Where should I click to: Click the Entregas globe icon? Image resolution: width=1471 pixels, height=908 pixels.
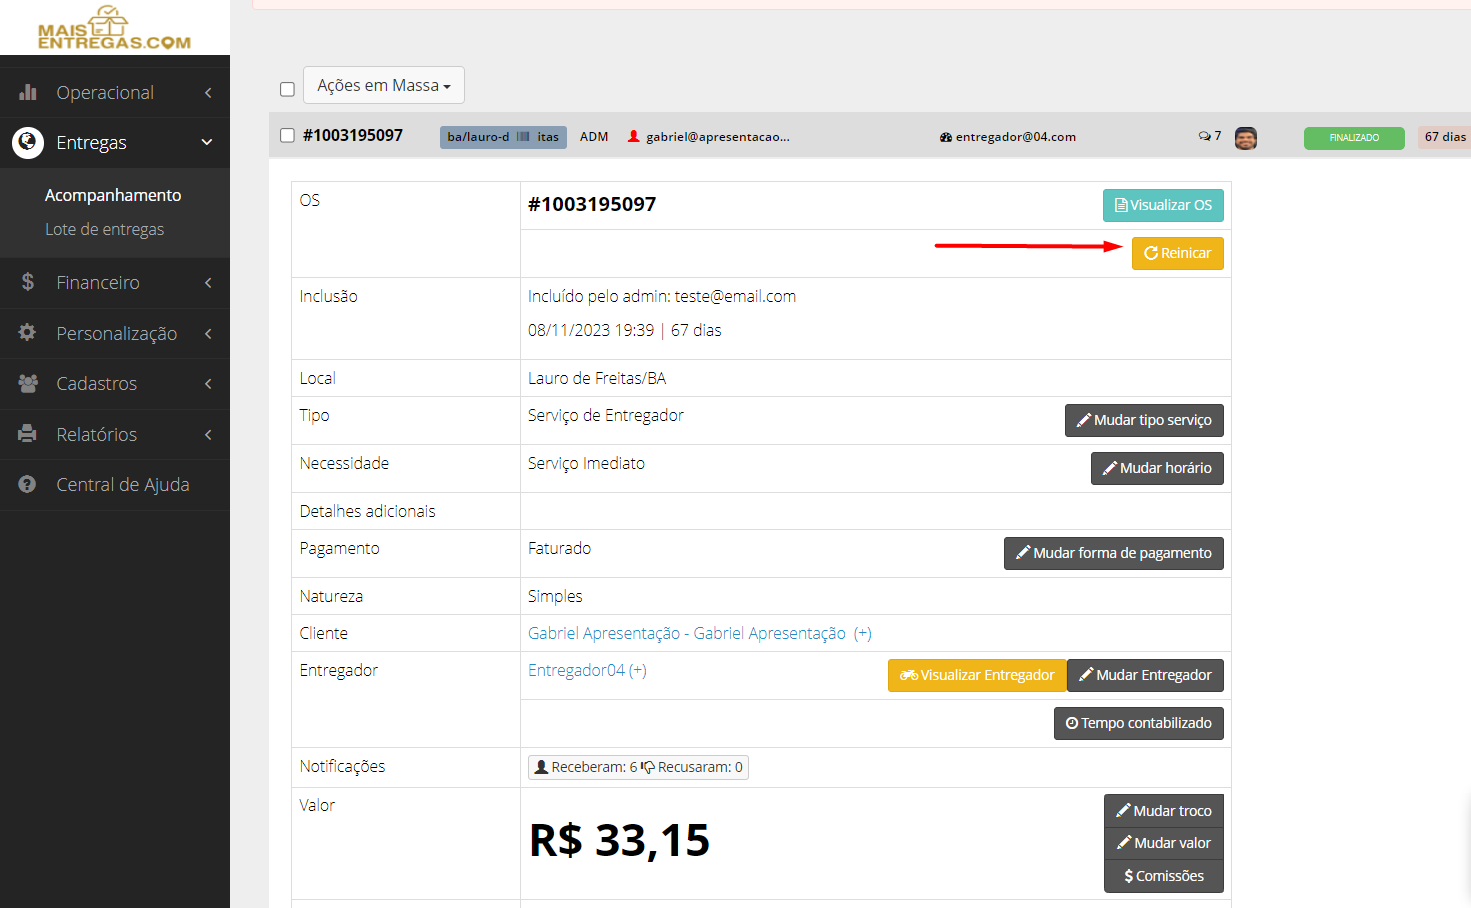(28, 142)
